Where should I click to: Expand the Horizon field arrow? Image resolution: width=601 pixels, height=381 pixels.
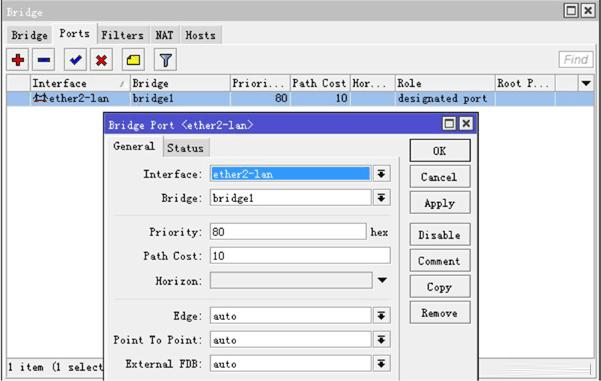click(x=382, y=280)
